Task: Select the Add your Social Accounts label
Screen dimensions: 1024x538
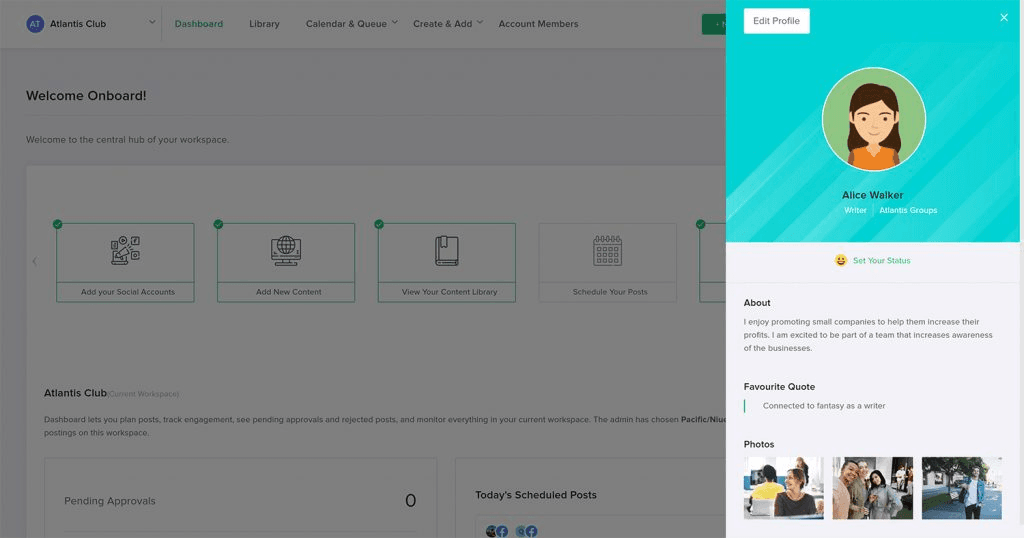Action: pos(128,292)
